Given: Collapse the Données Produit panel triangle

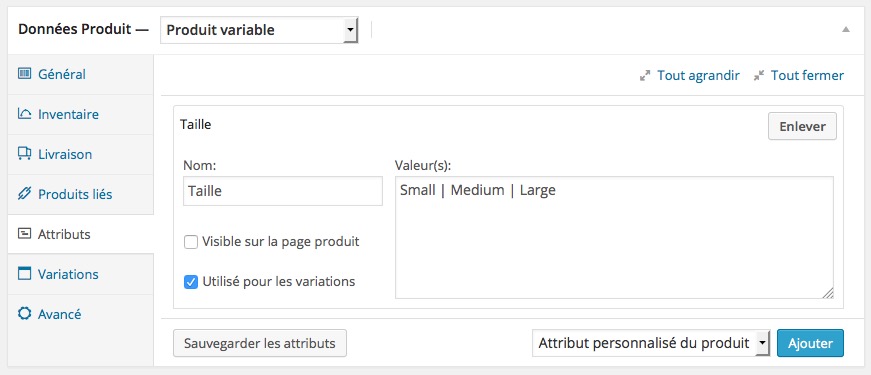Looking at the screenshot, I should point(845,29).
